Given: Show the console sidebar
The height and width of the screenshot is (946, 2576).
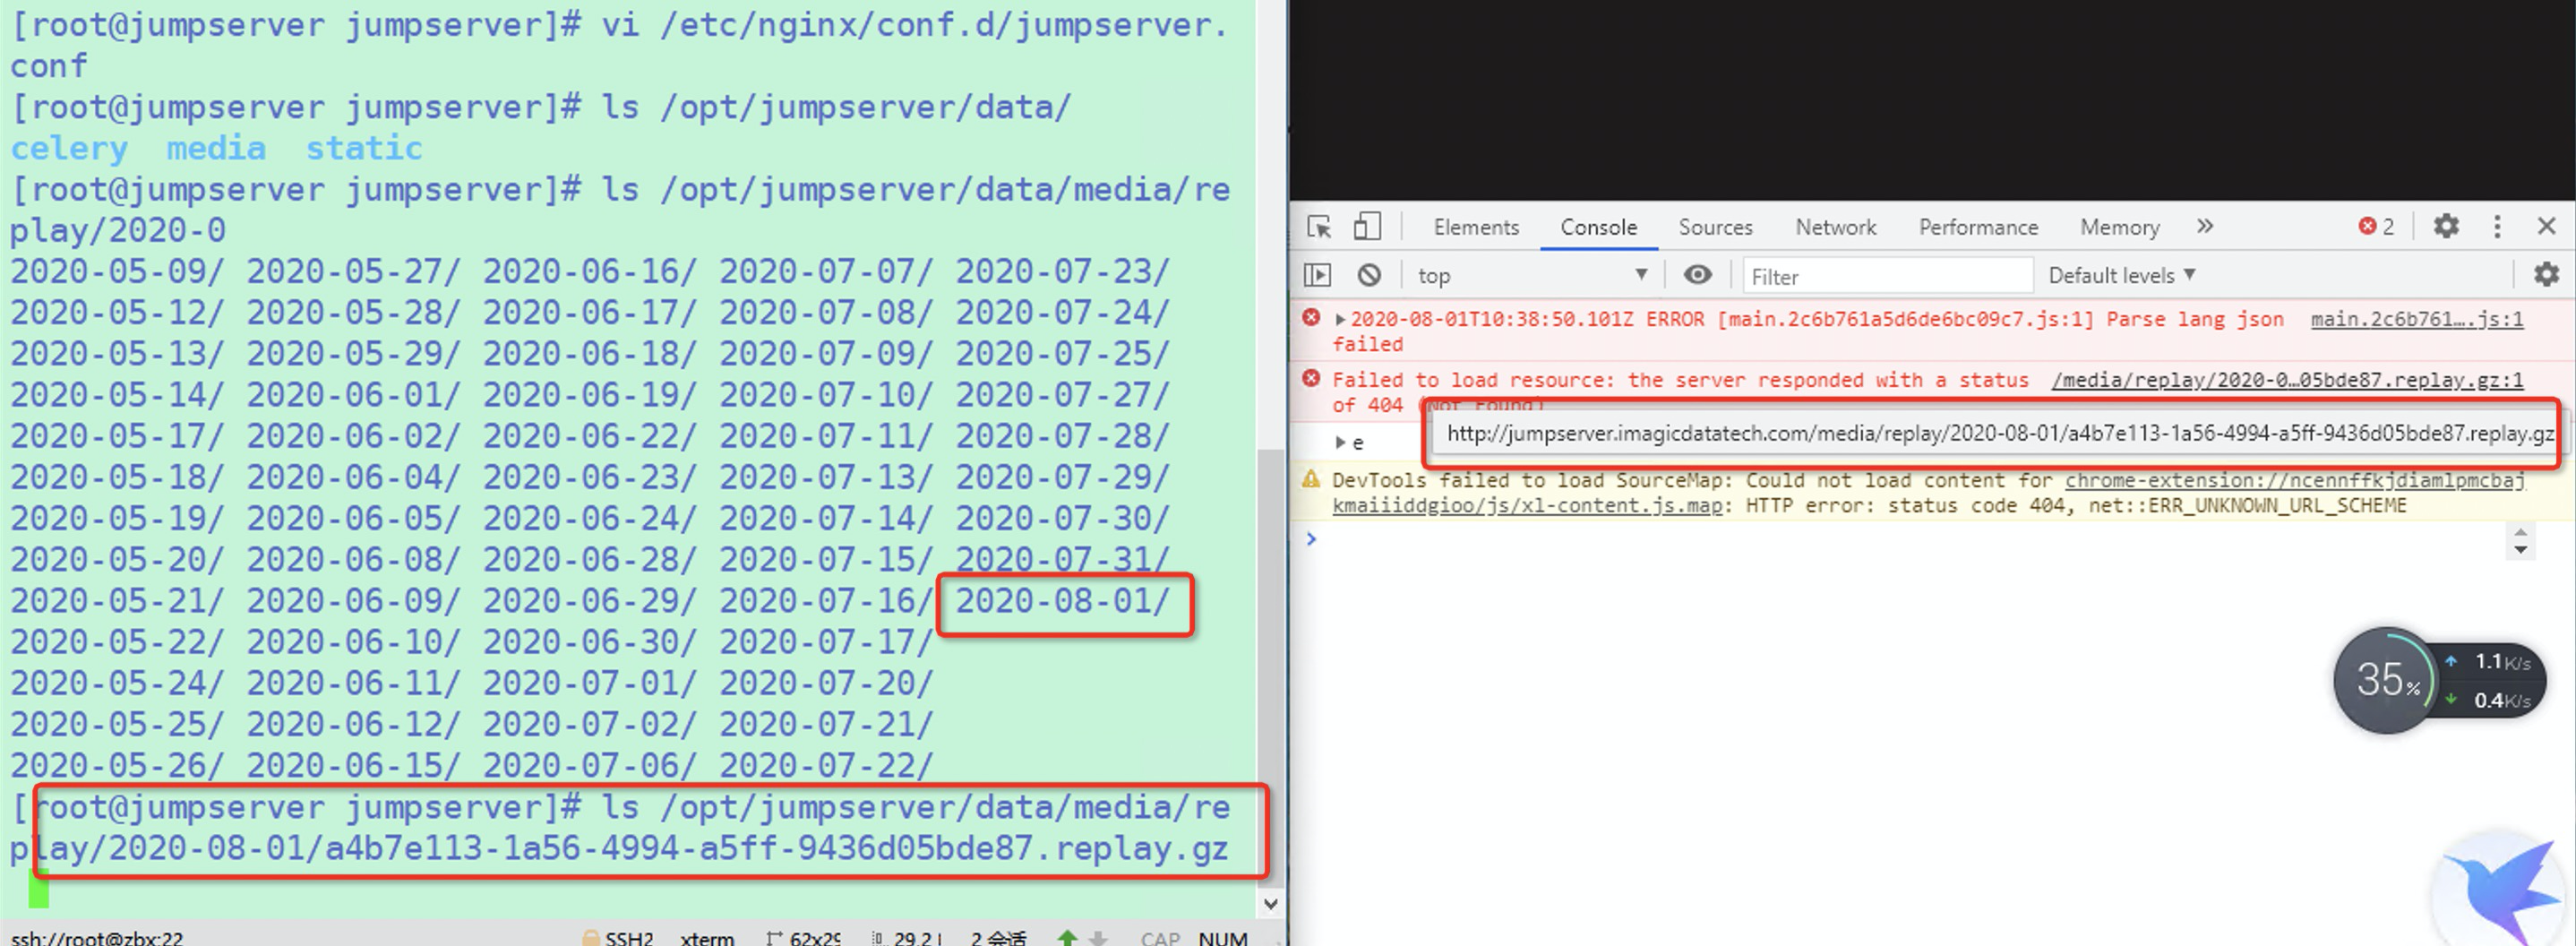Looking at the screenshot, I should pyautogui.click(x=1318, y=274).
